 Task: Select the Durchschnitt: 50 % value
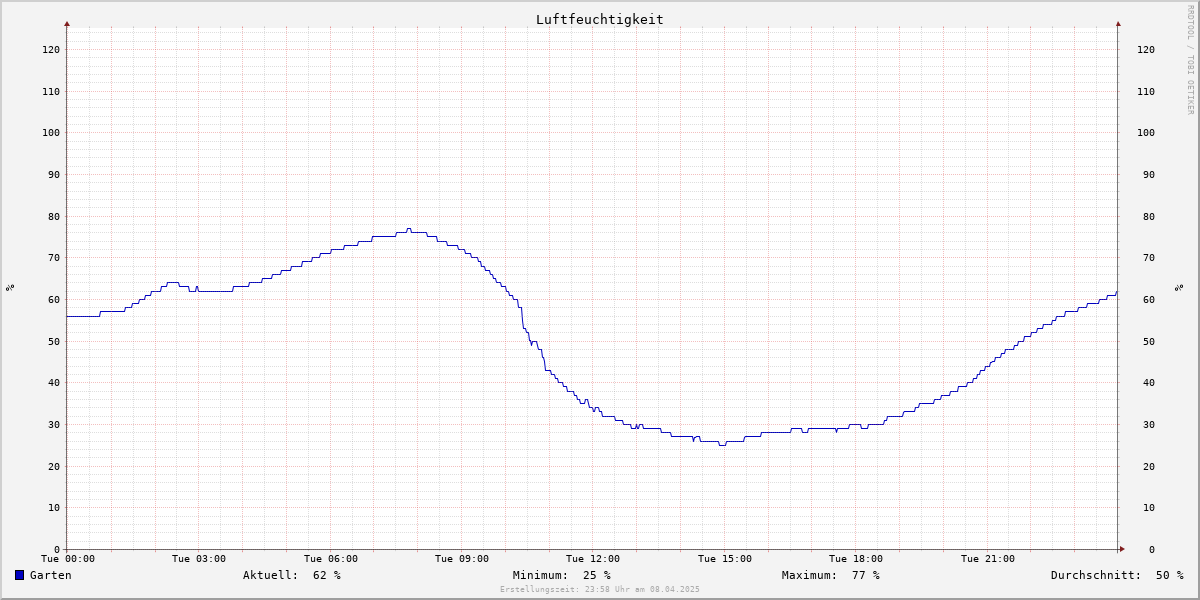1117,575
